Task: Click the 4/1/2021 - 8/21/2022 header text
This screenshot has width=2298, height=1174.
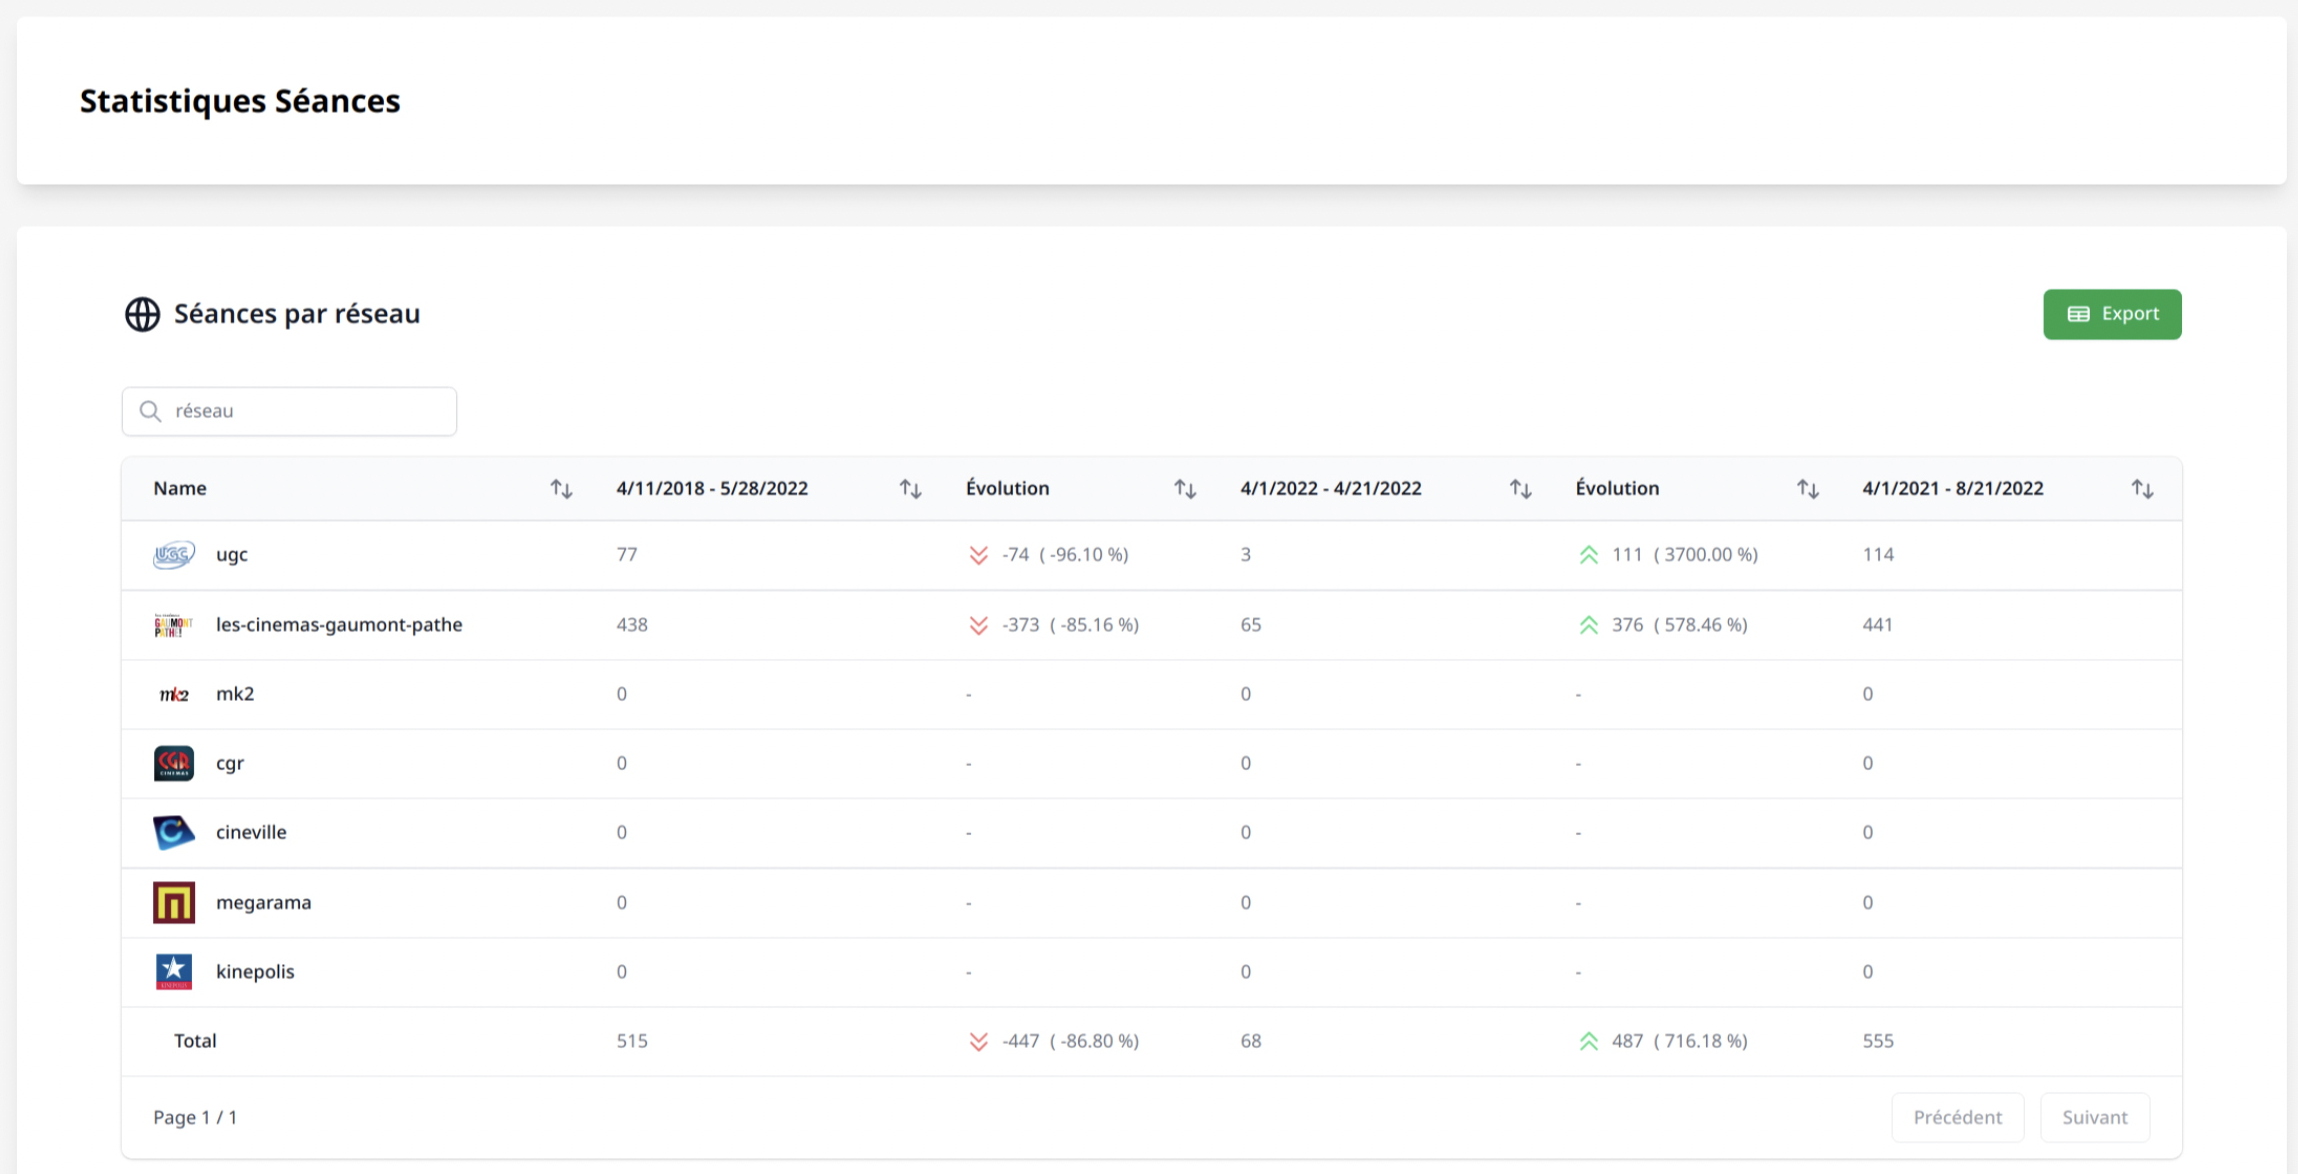Action: tap(1953, 488)
